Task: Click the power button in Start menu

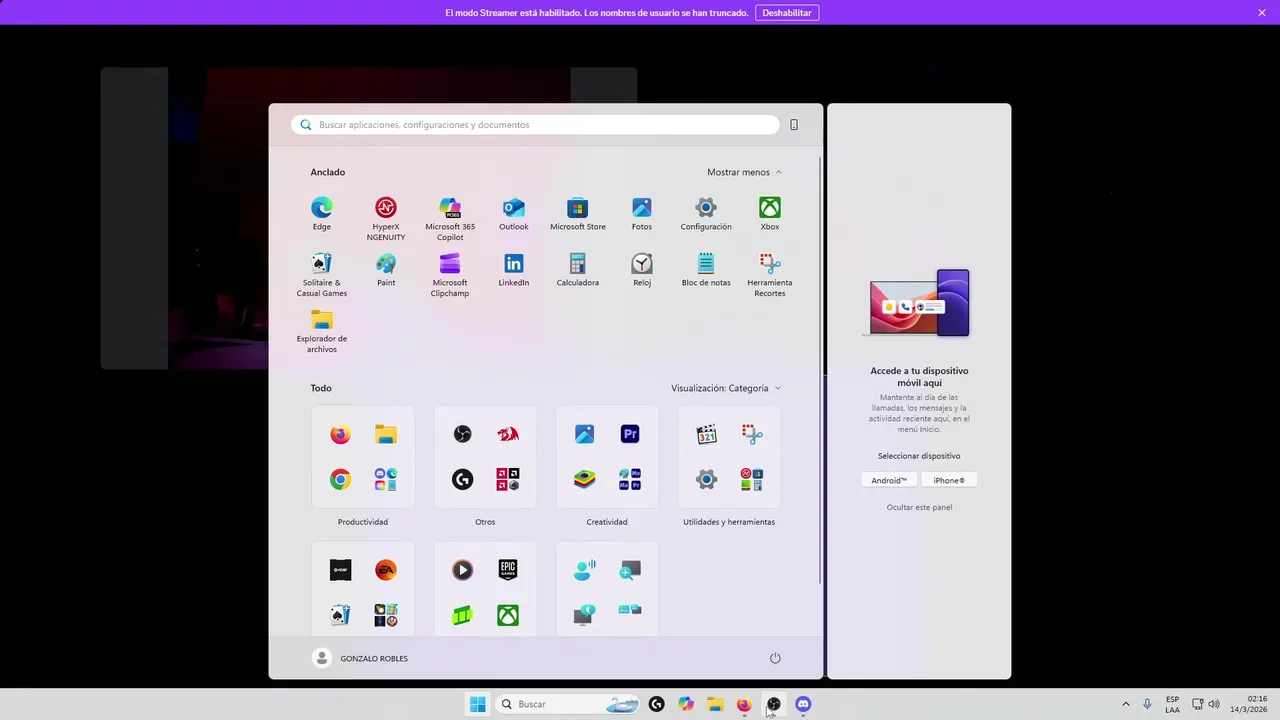Action: [775, 658]
